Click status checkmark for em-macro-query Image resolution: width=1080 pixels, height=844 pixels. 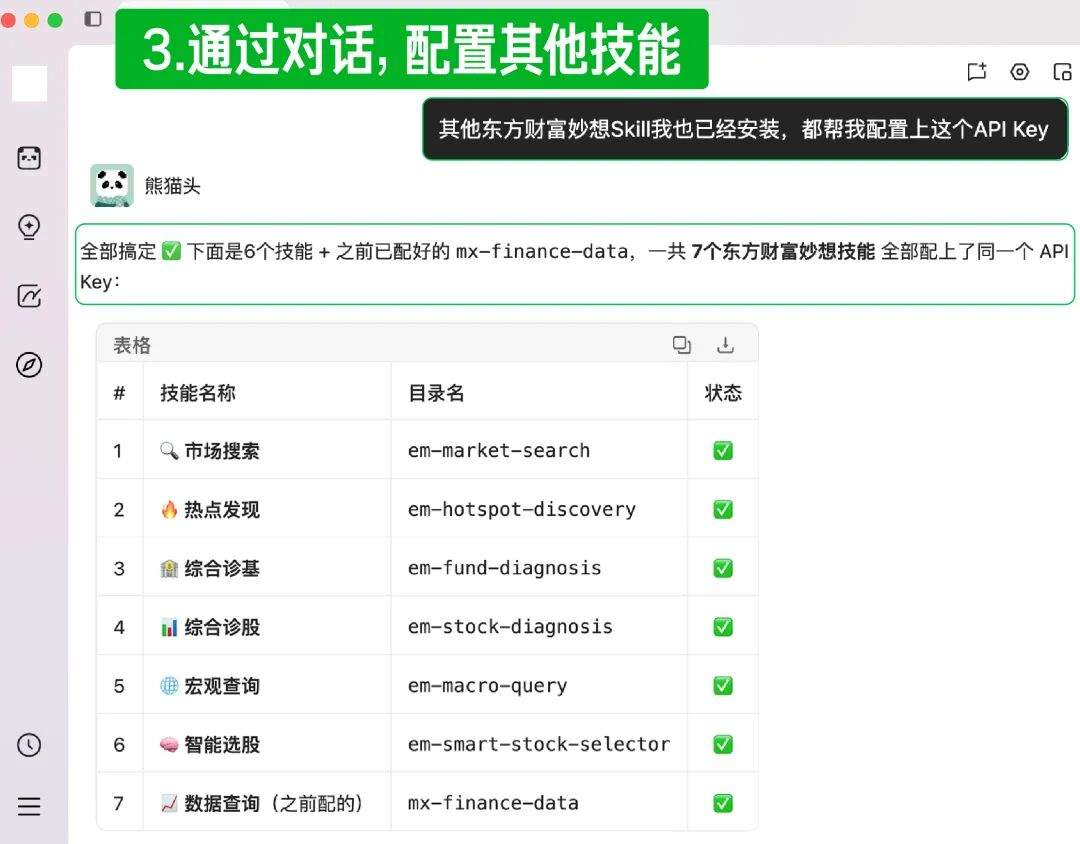723,686
